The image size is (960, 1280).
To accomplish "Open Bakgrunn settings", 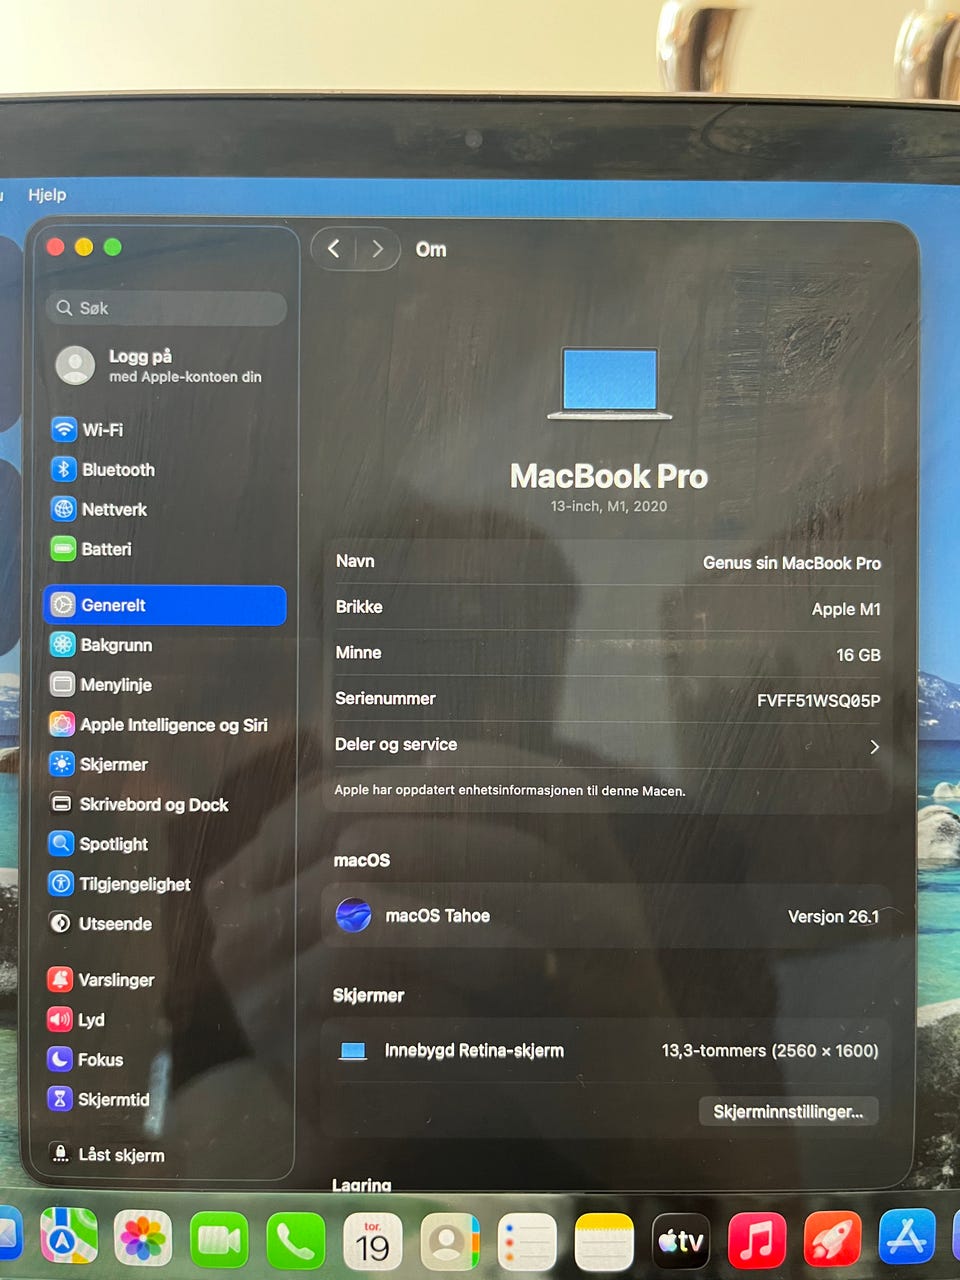I will 101,645.
